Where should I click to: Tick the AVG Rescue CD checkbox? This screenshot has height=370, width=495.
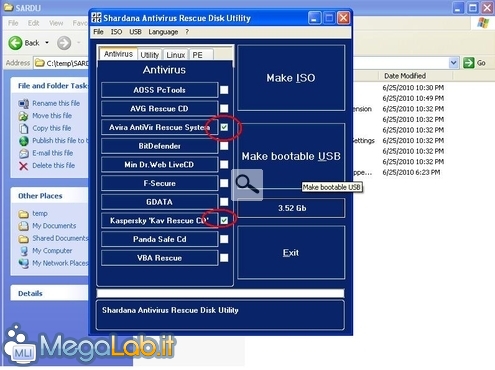click(x=224, y=108)
